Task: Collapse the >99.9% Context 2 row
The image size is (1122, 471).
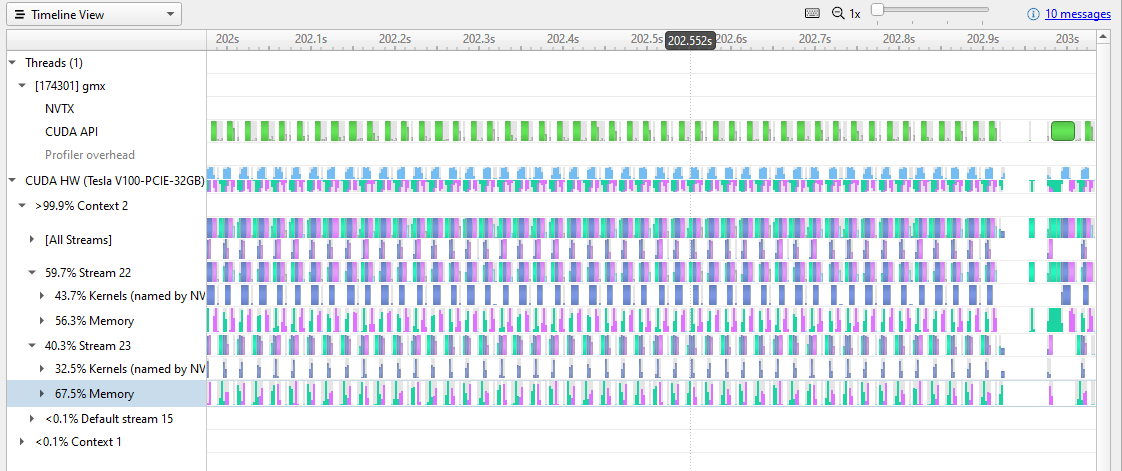Action: point(21,206)
